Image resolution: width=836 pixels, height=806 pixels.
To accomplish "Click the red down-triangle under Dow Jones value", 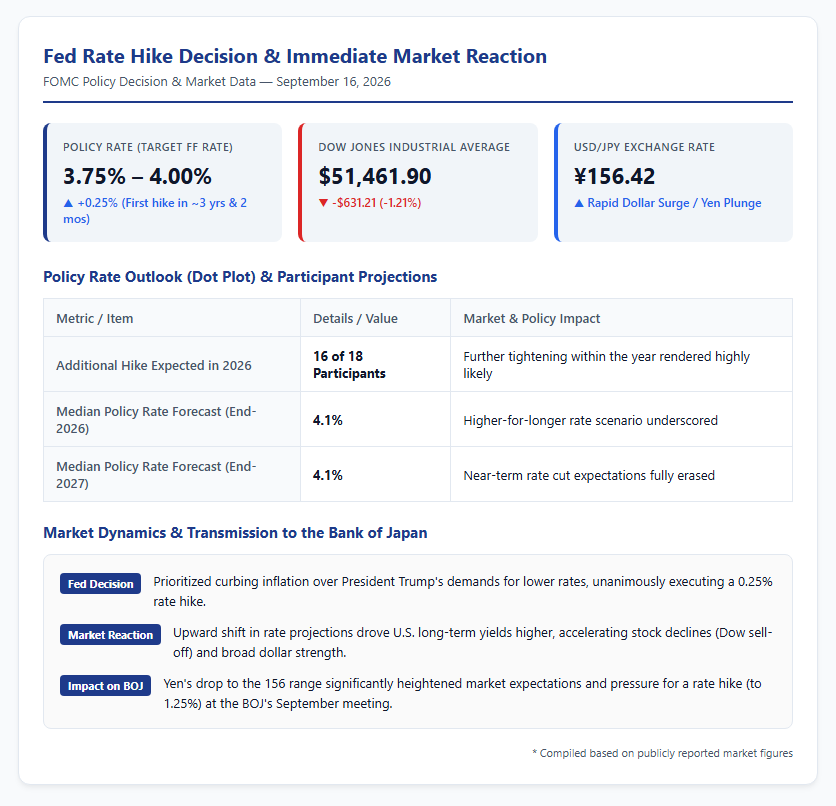I will (x=323, y=203).
